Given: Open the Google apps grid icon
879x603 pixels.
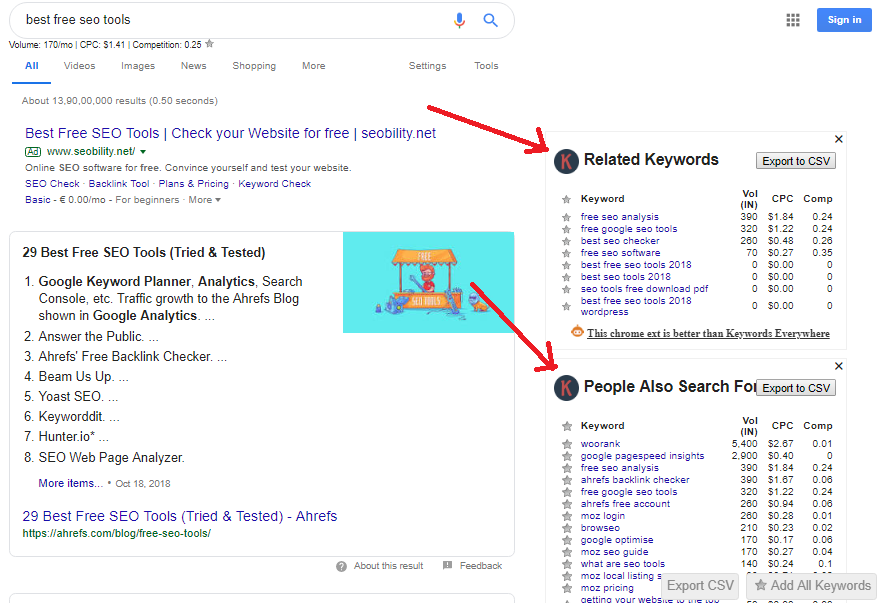Looking at the screenshot, I should (793, 21).
